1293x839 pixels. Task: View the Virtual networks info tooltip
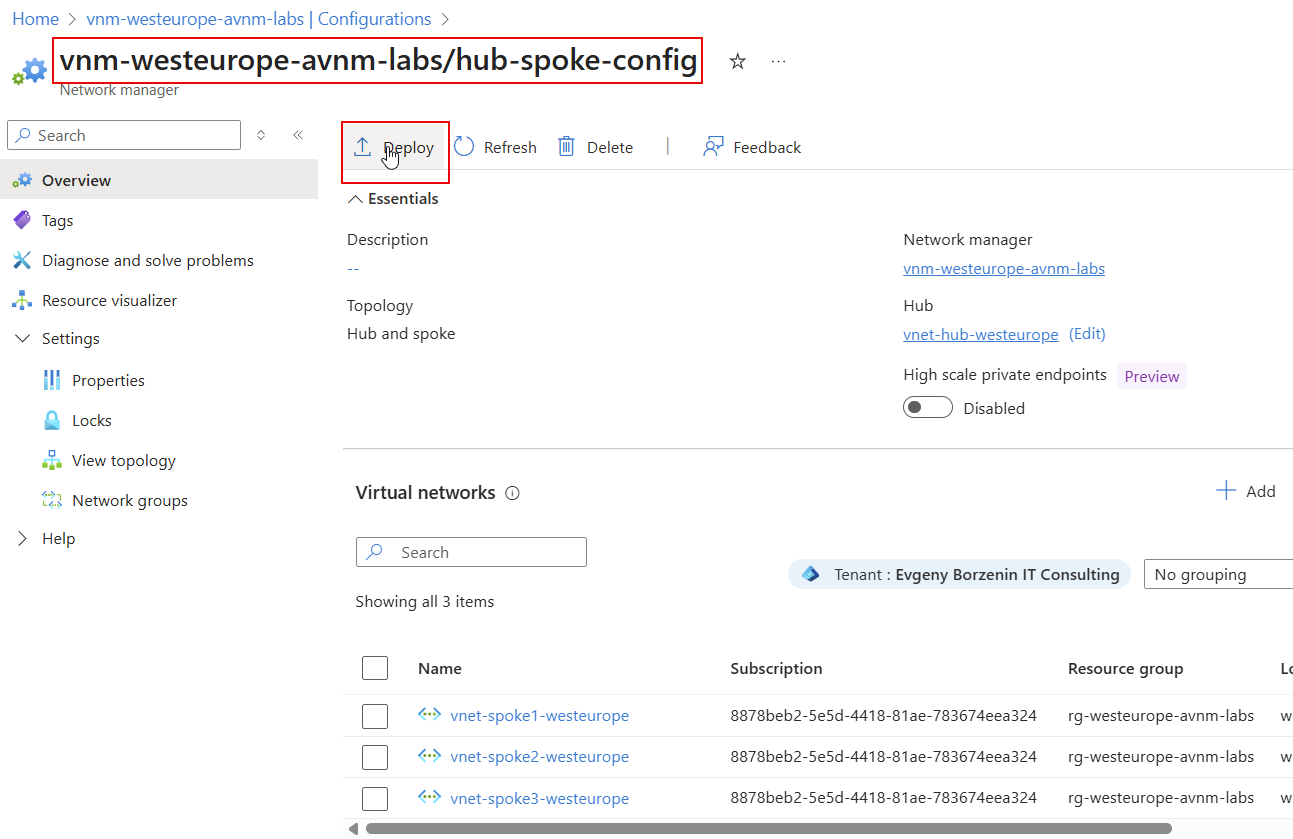pos(512,492)
